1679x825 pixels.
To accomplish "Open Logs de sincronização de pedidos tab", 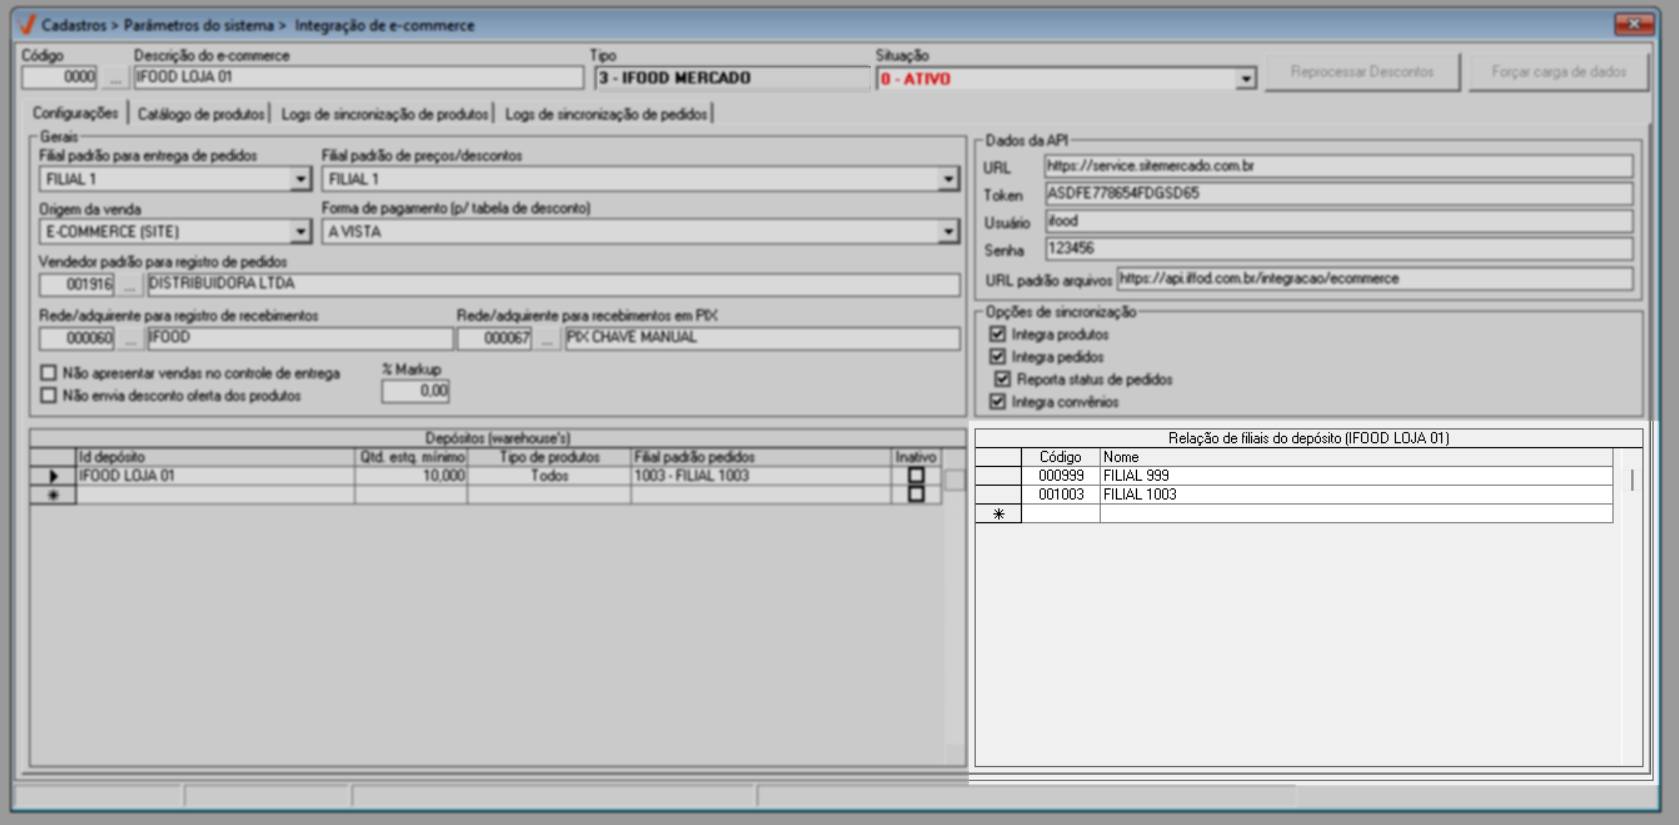I will [606, 114].
